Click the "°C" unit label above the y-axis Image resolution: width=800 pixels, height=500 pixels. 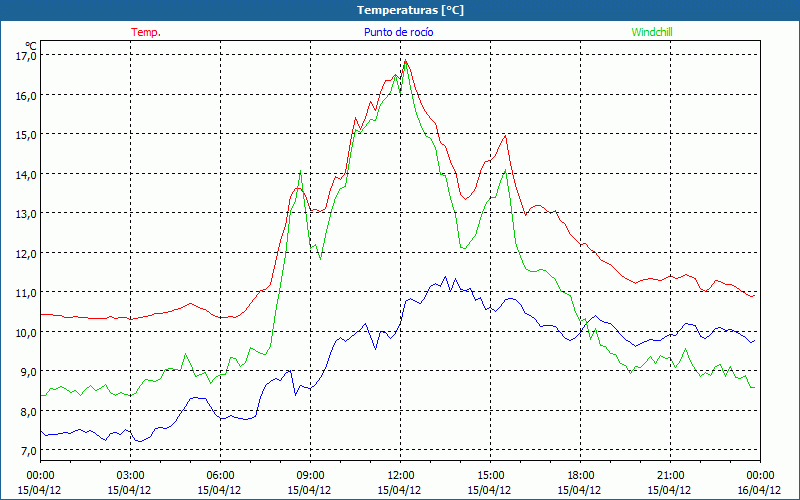tap(31, 45)
